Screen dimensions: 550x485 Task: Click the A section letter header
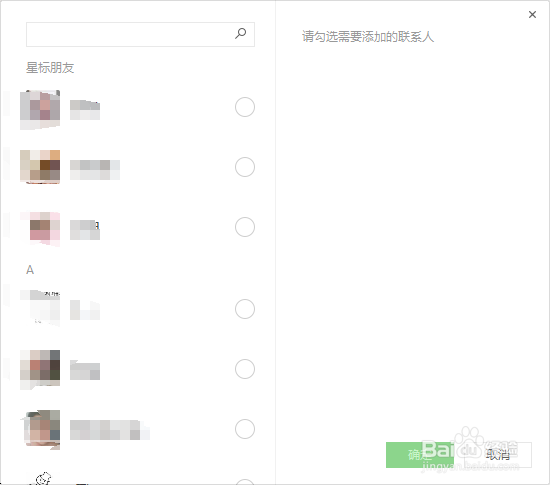30,270
